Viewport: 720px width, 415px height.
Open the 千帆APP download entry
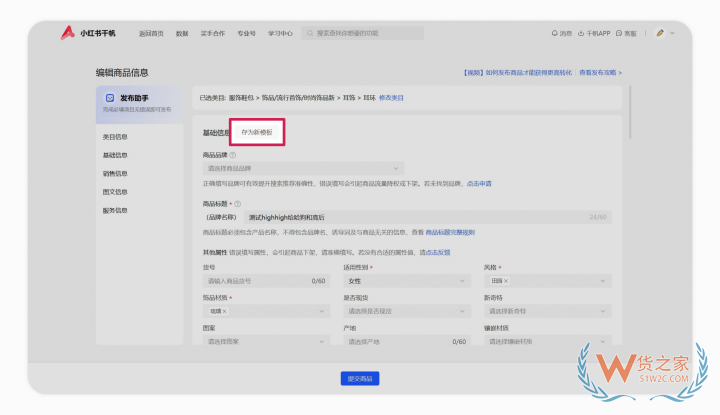click(594, 33)
